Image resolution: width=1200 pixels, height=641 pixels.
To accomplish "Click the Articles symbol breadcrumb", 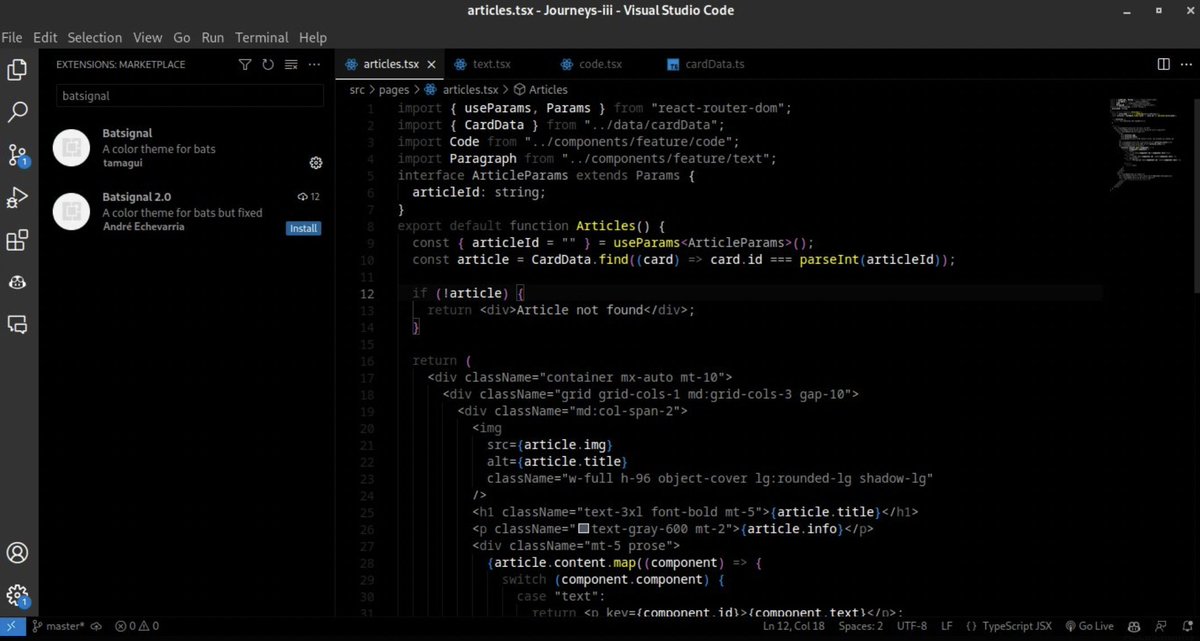I will pos(540,90).
